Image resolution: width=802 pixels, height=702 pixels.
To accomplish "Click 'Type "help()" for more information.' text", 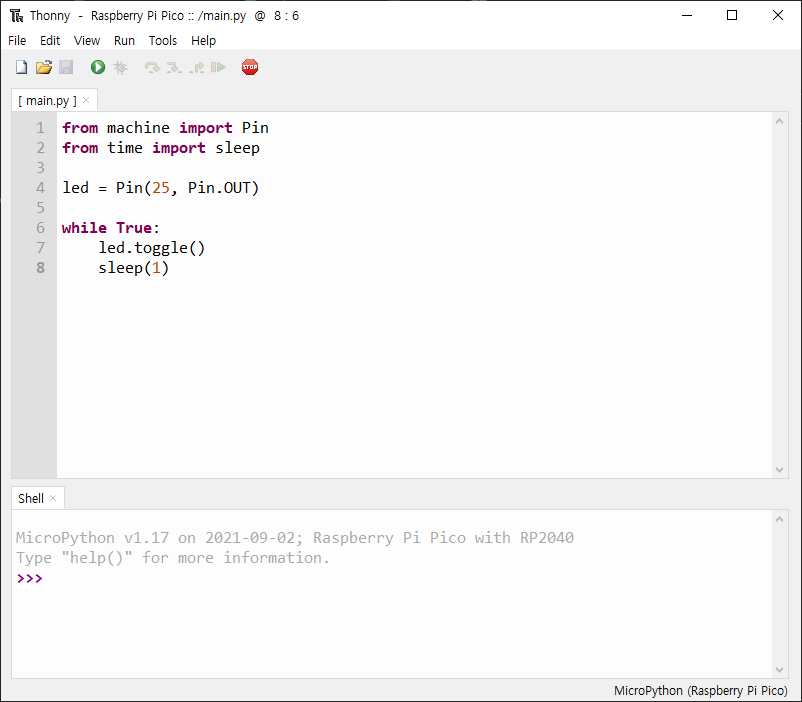I will [173, 558].
